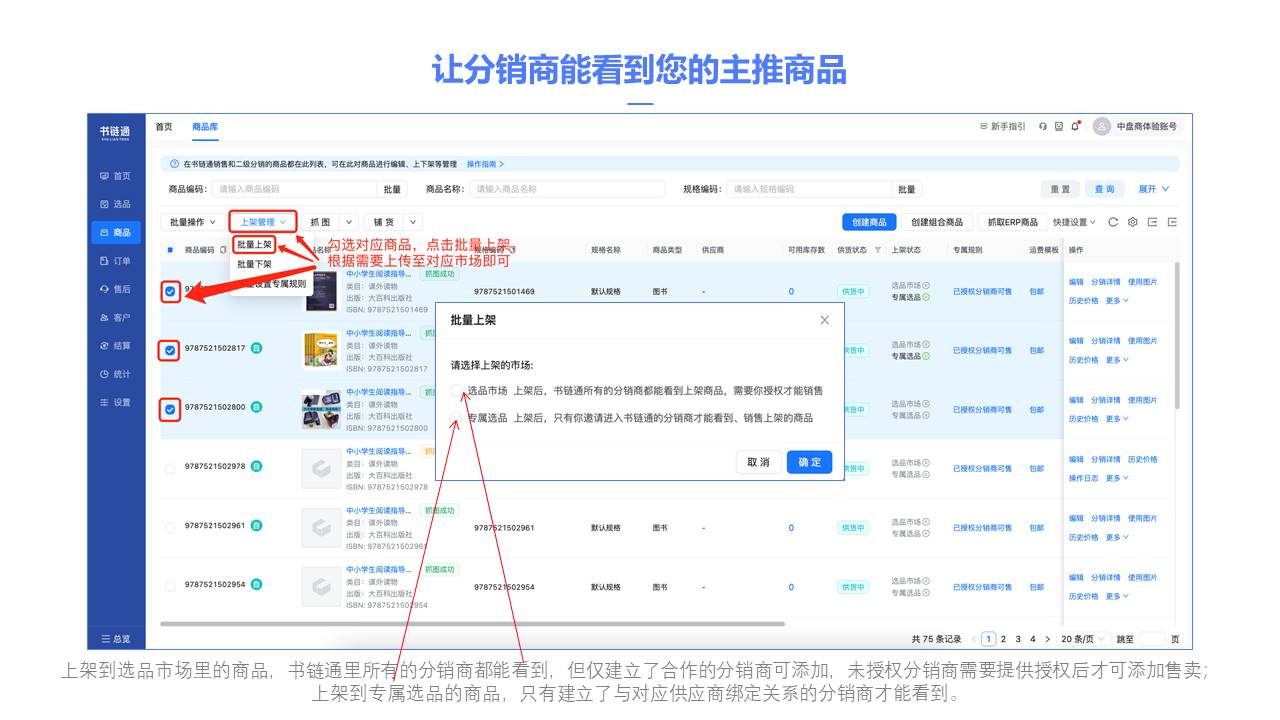Check the row 9787521502961 checkbox

coord(170,527)
